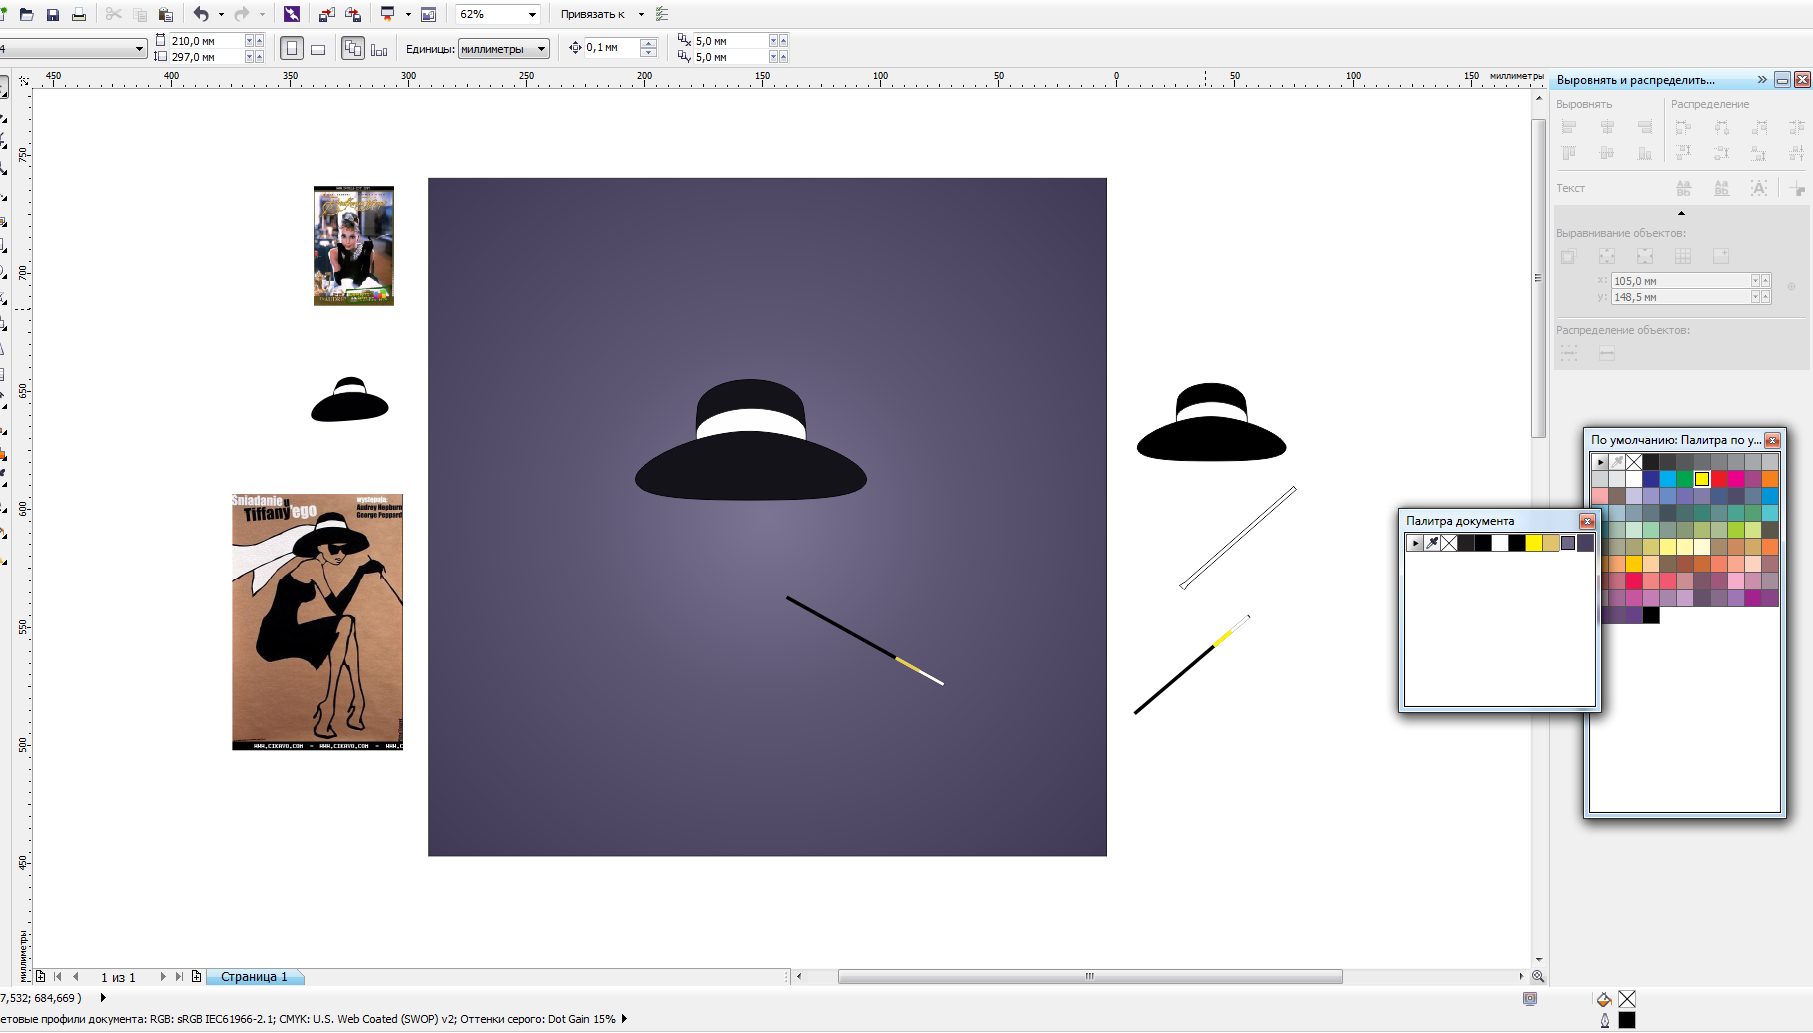This screenshot has height=1033, width=1813.
Task: Click the text first line baseline icon
Action: (x=1683, y=188)
